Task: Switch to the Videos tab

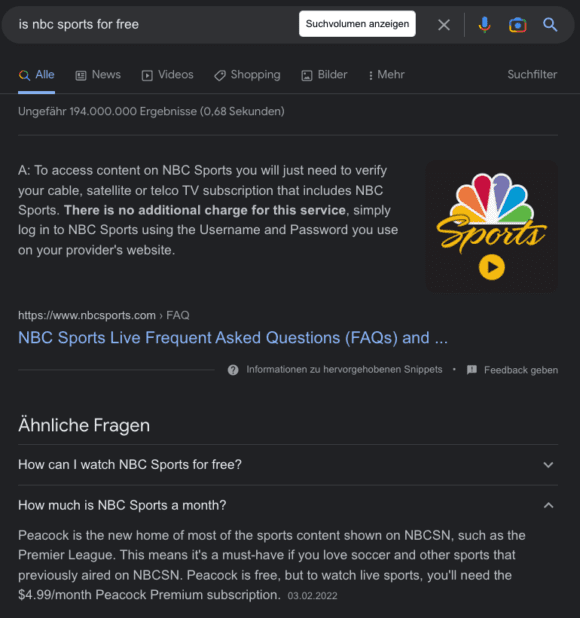Action: (x=167, y=75)
